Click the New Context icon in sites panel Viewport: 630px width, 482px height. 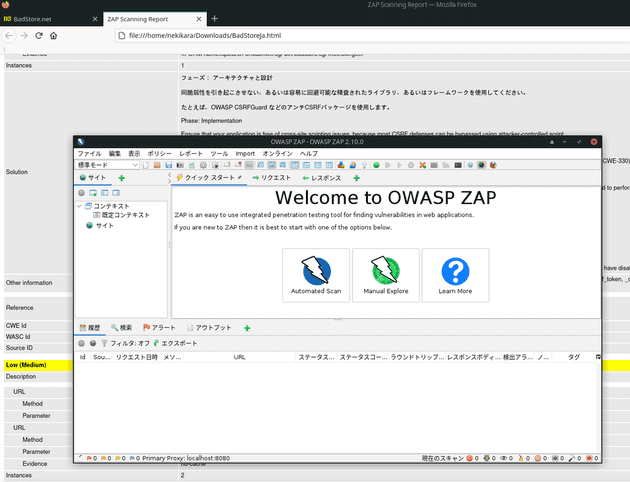tap(93, 193)
